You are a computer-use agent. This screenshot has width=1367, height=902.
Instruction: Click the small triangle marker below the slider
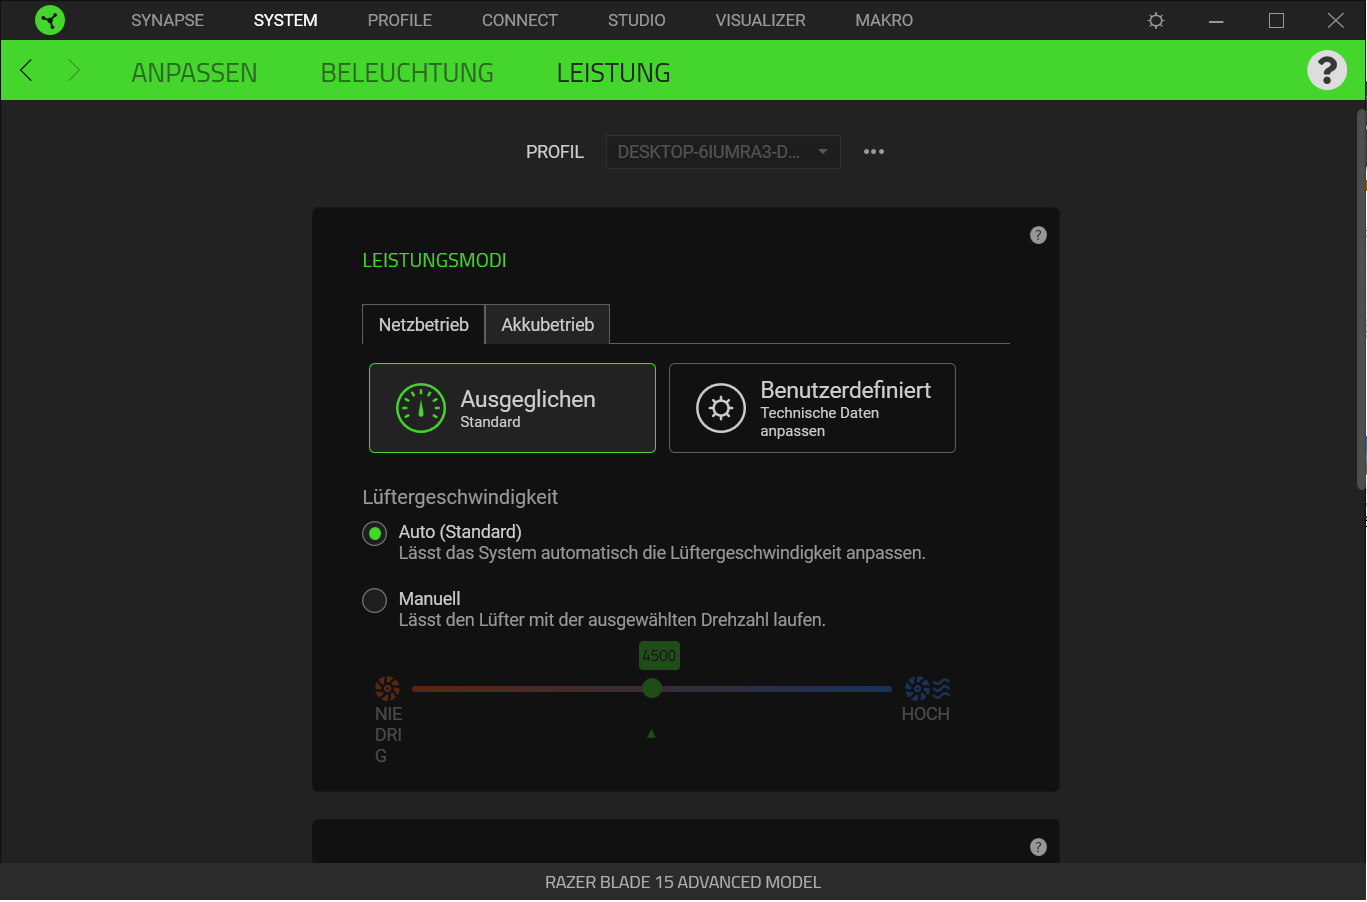tap(651, 734)
